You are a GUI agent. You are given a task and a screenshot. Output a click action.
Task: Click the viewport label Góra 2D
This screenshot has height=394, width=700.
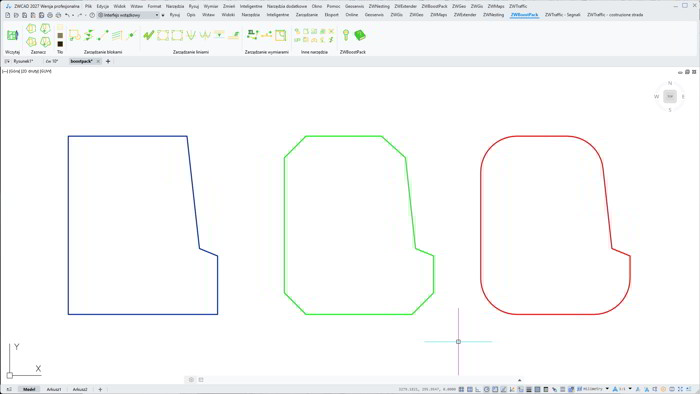pos(27,71)
